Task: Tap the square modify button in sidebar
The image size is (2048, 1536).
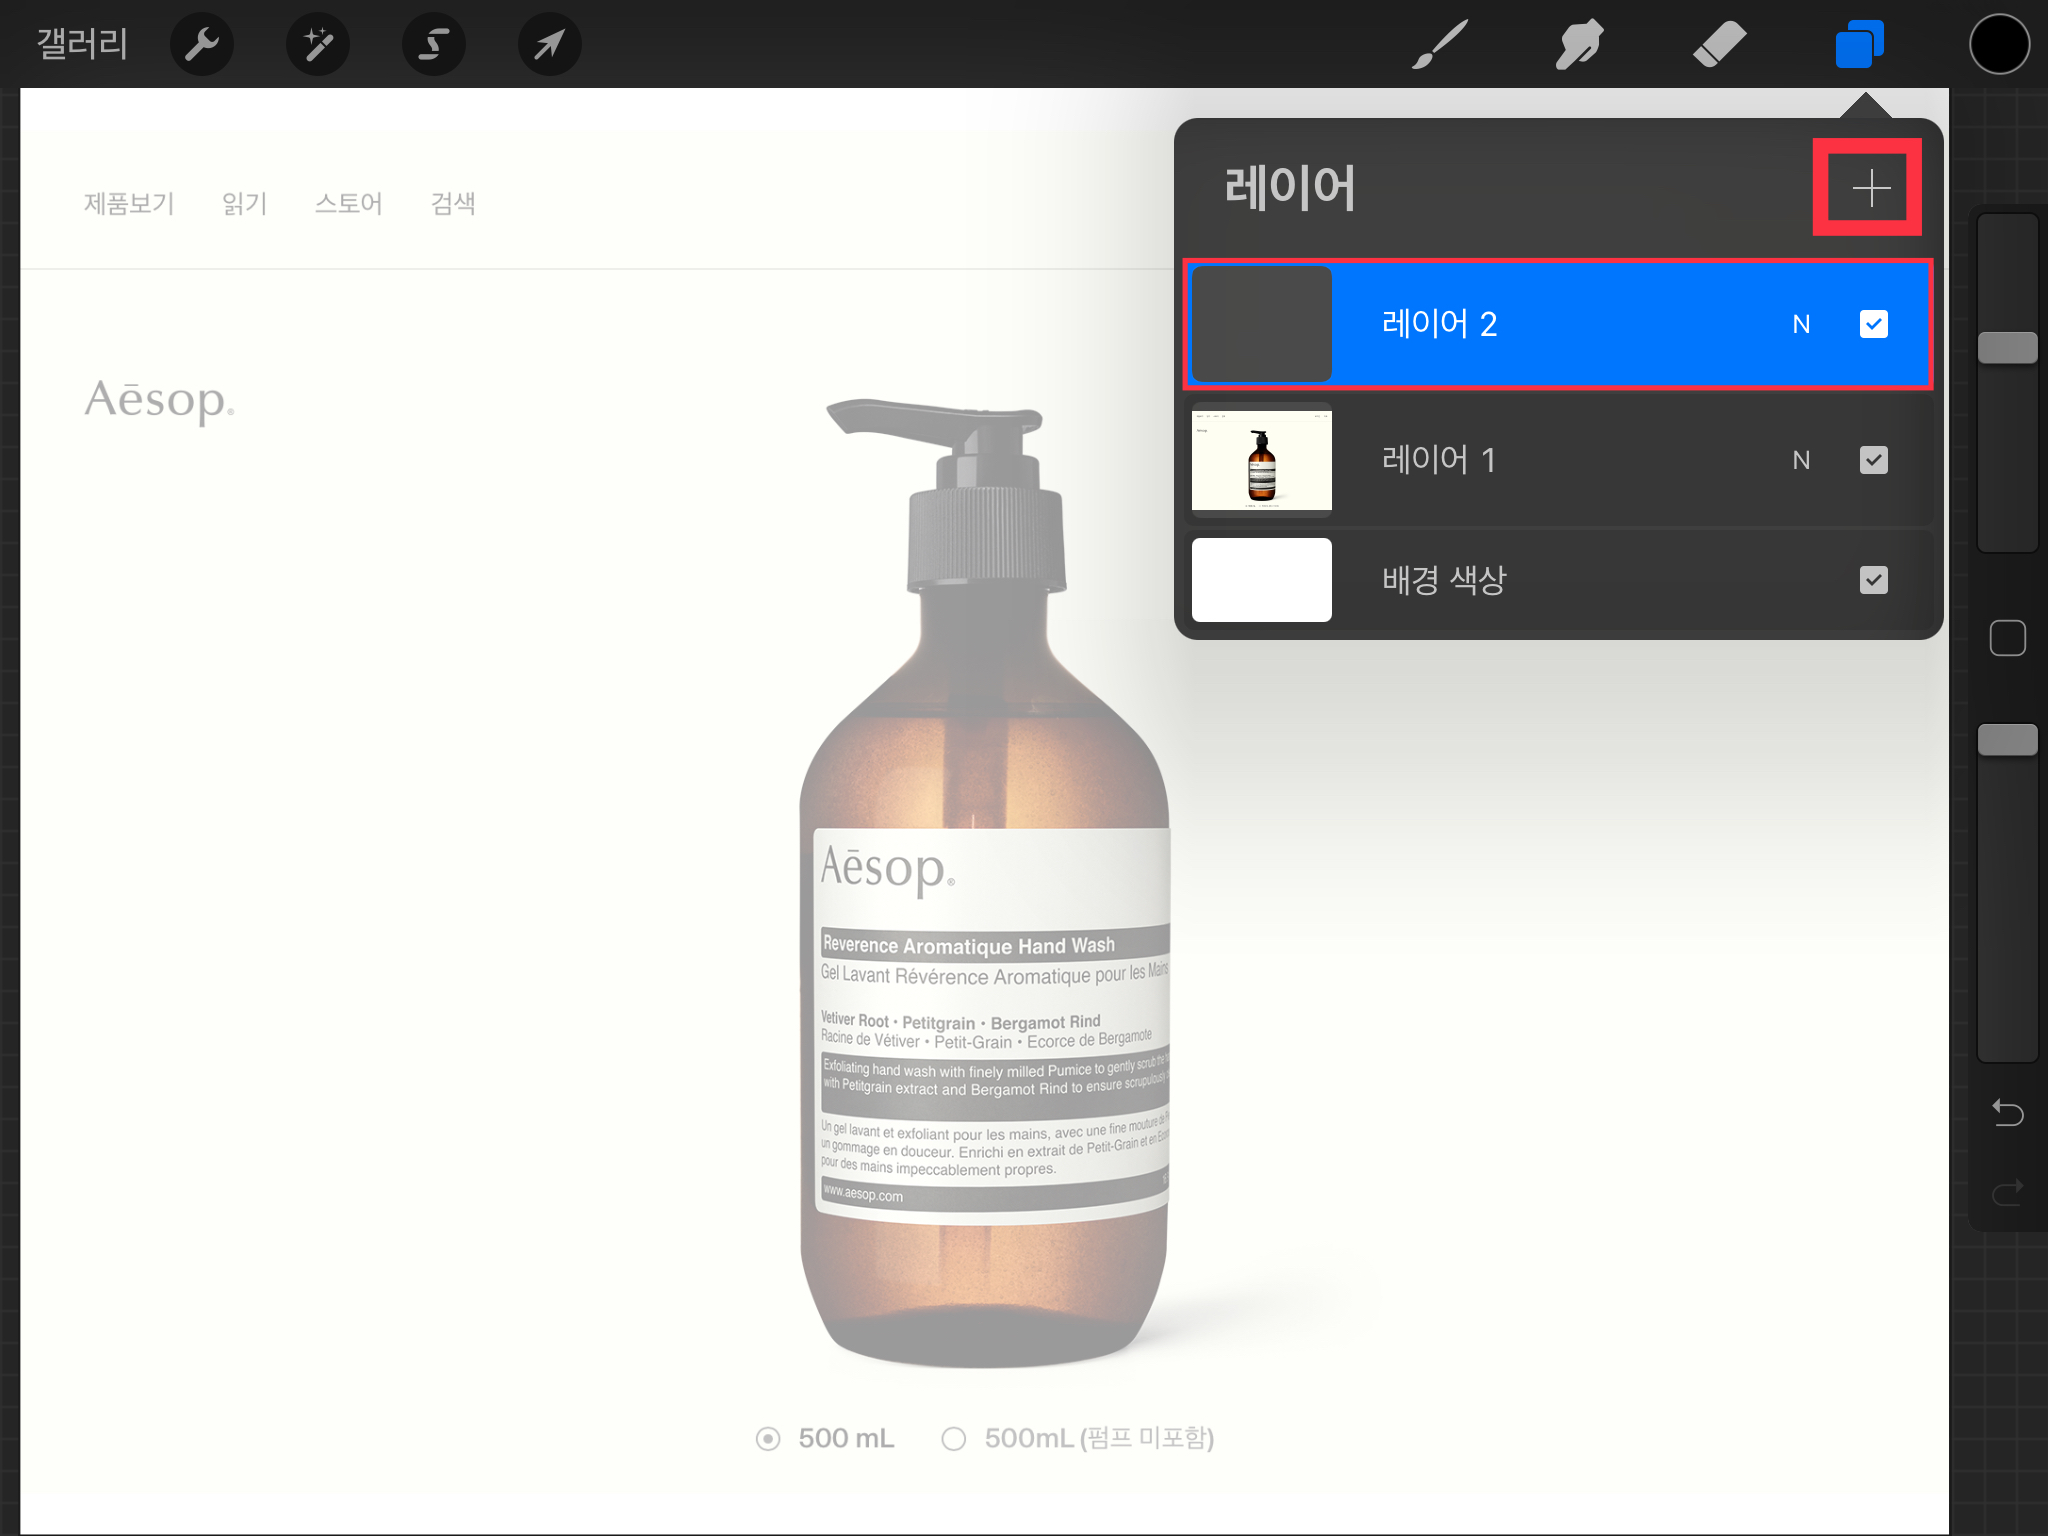Action: (x=2007, y=638)
